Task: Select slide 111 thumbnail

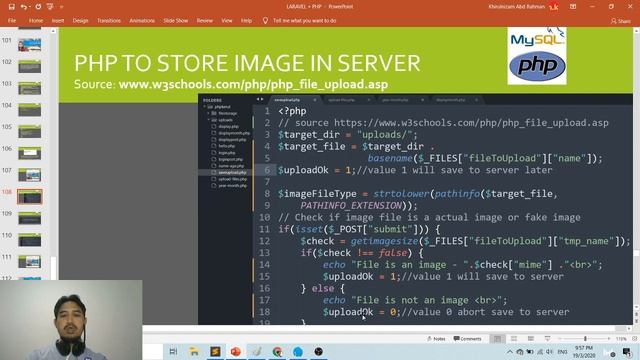Action: click(29, 262)
